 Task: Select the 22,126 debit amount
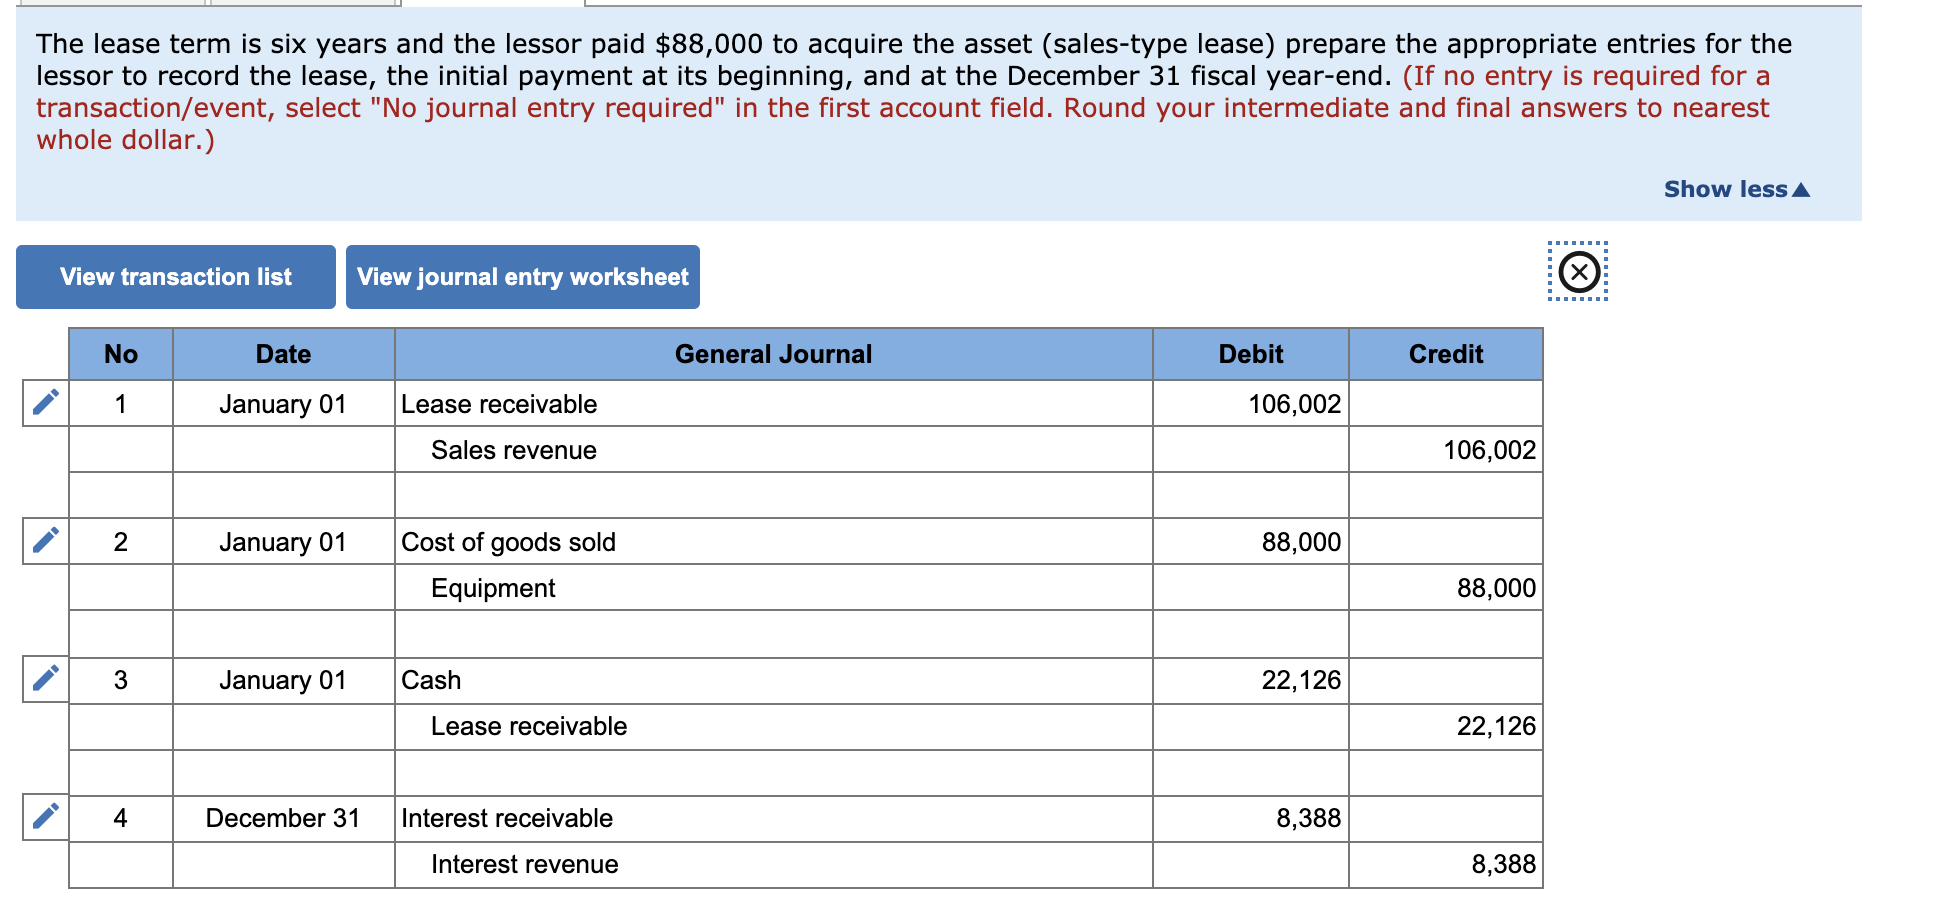point(1251,680)
